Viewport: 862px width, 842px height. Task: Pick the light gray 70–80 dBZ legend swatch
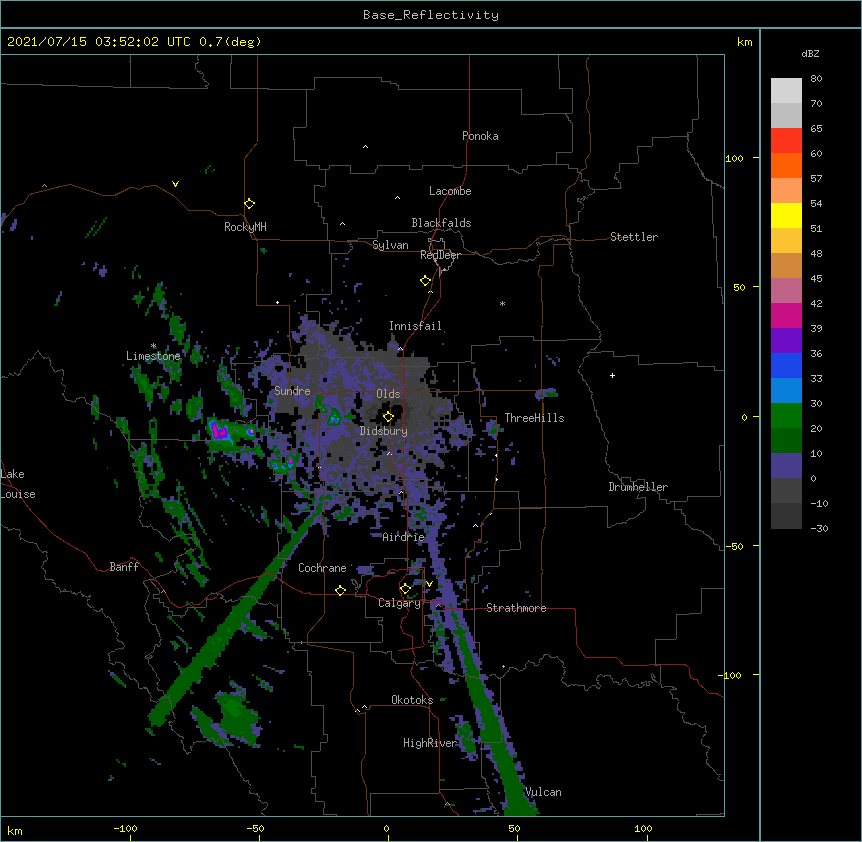[786, 91]
